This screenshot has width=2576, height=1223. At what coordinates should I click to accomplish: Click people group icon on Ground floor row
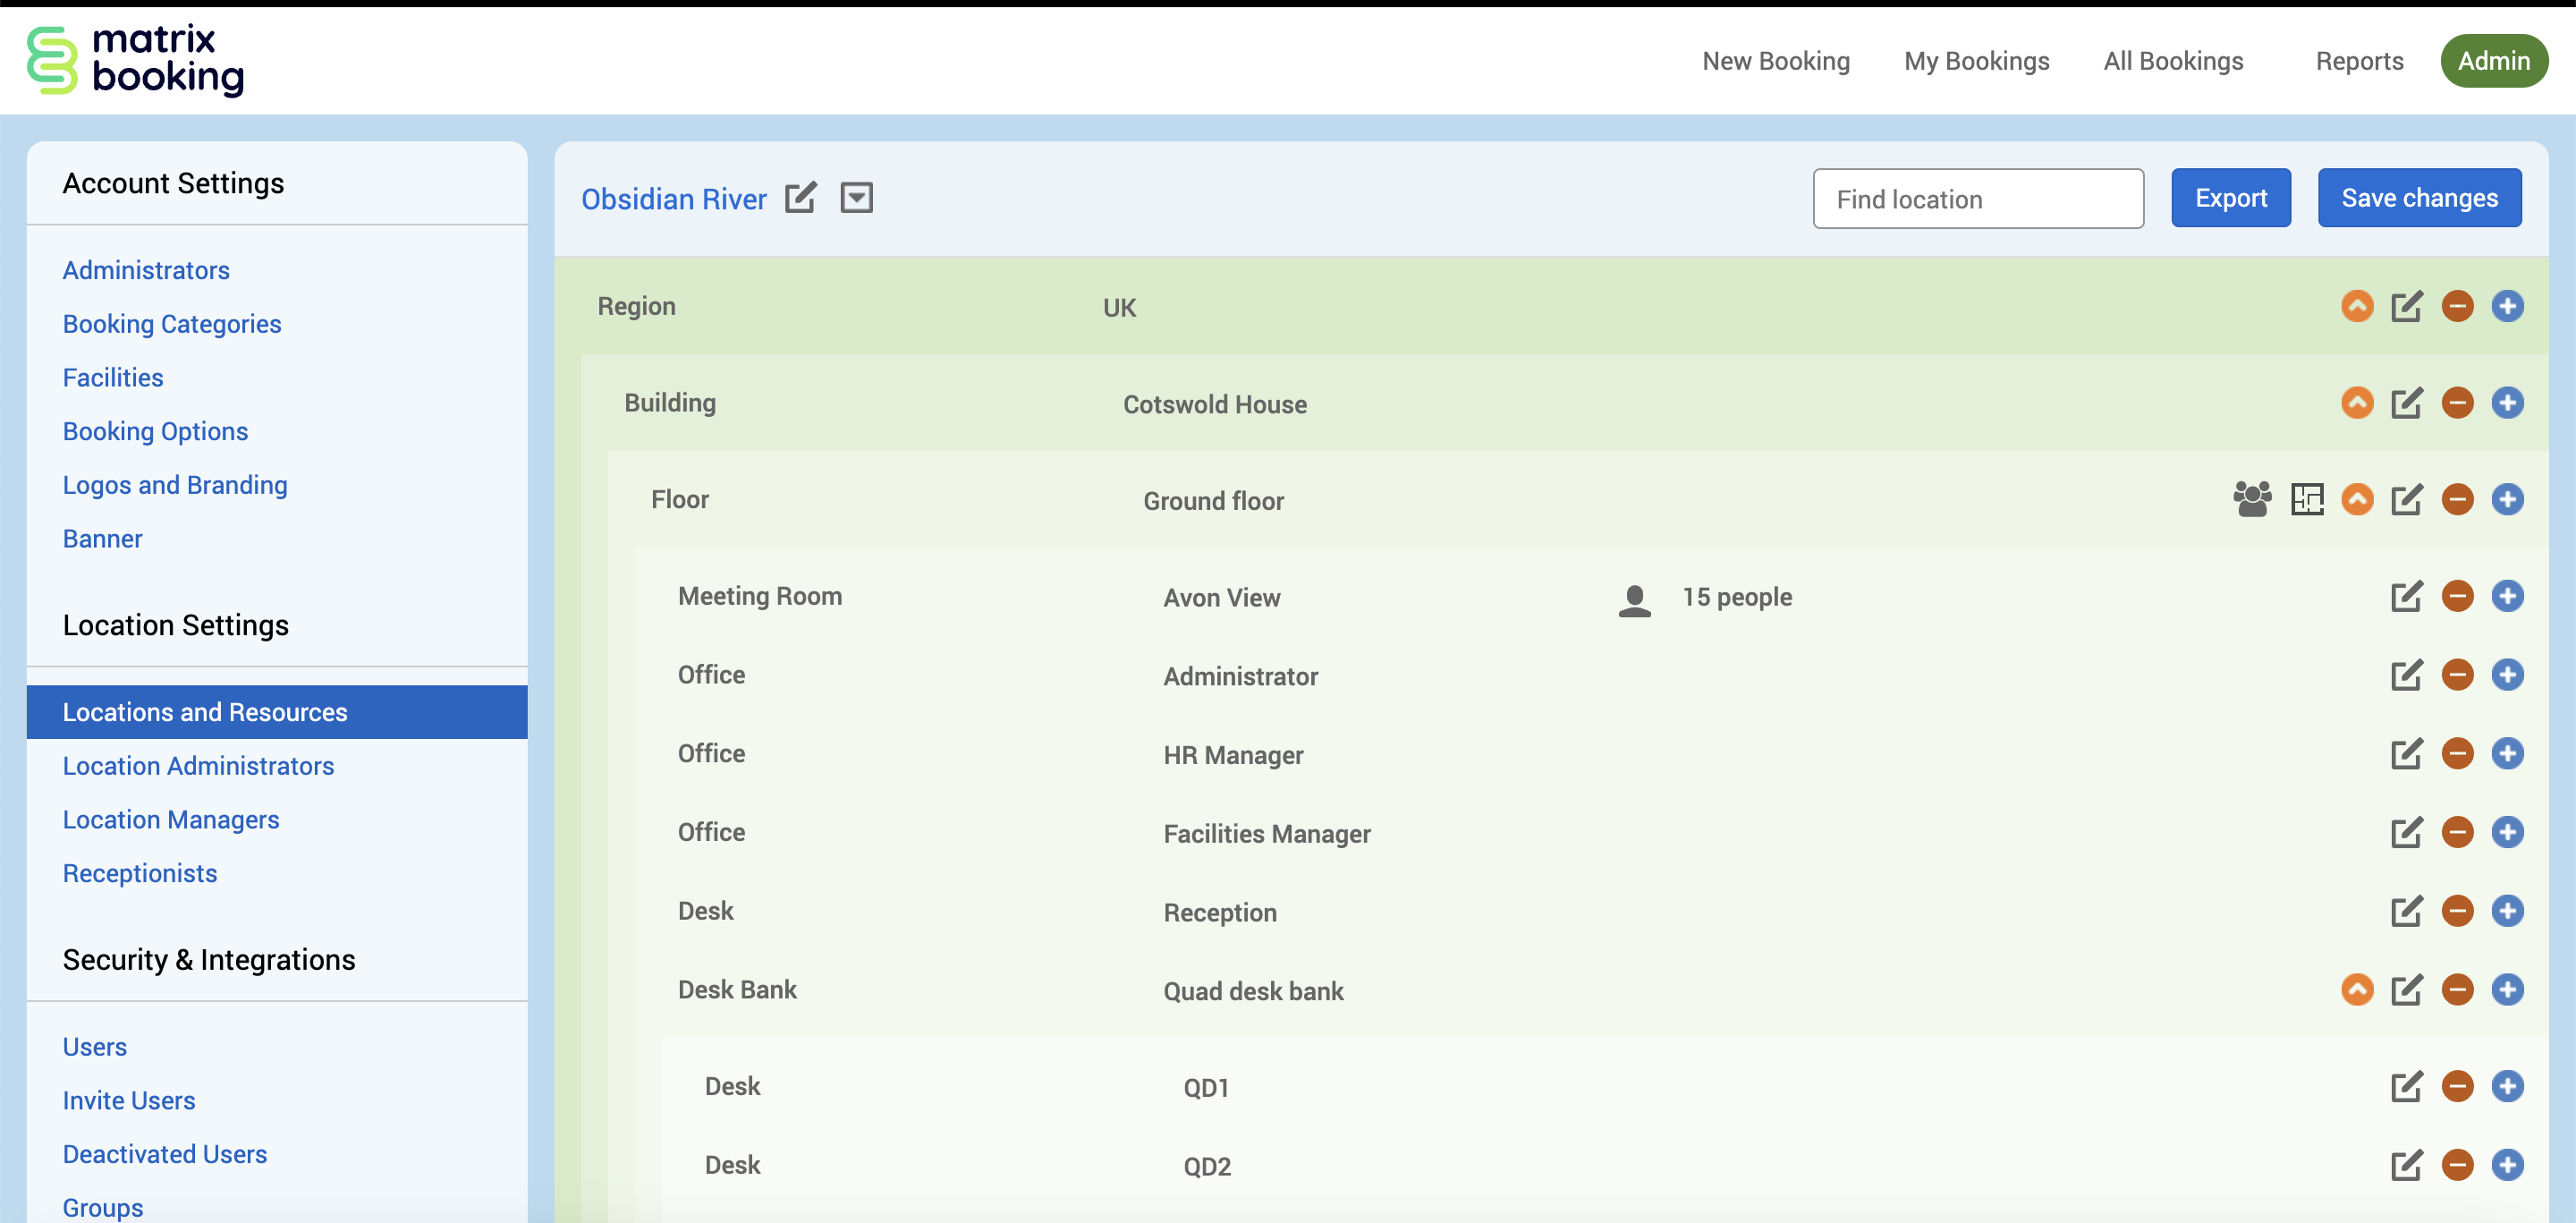point(2251,499)
